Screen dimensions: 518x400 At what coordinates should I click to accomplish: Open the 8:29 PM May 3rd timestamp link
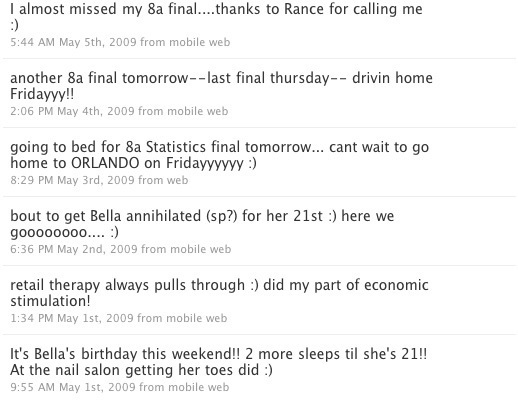click(x=72, y=180)
